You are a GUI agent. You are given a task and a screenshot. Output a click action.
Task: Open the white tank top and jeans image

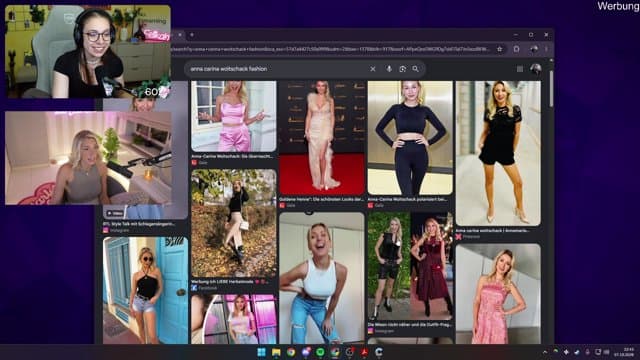322,278
